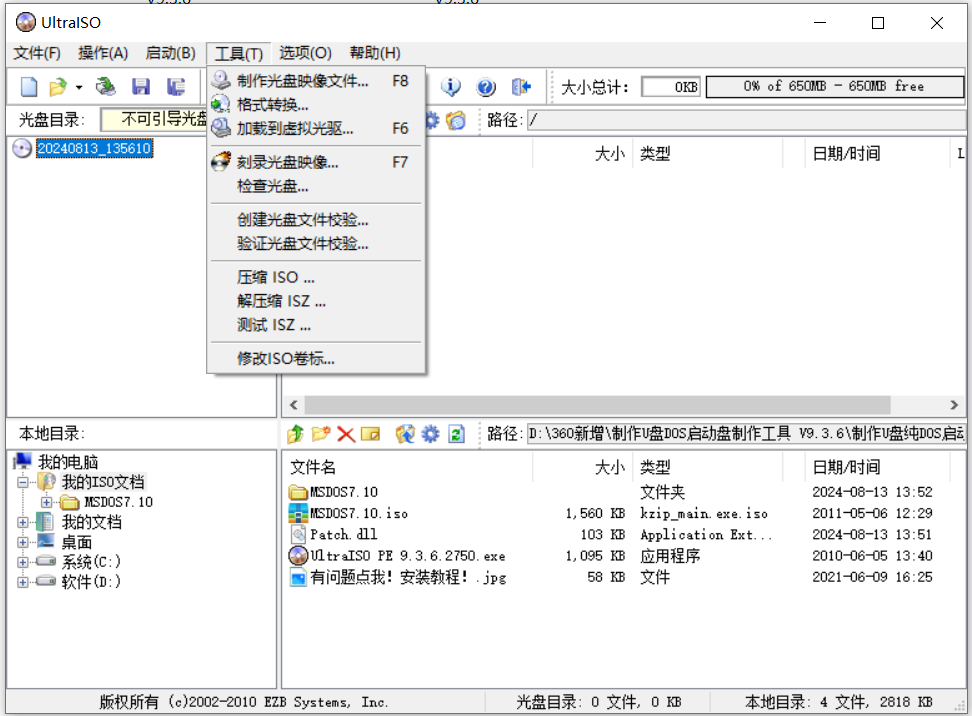
Task: Click the format conversion menu icon
Action: (x=221, y=104)
